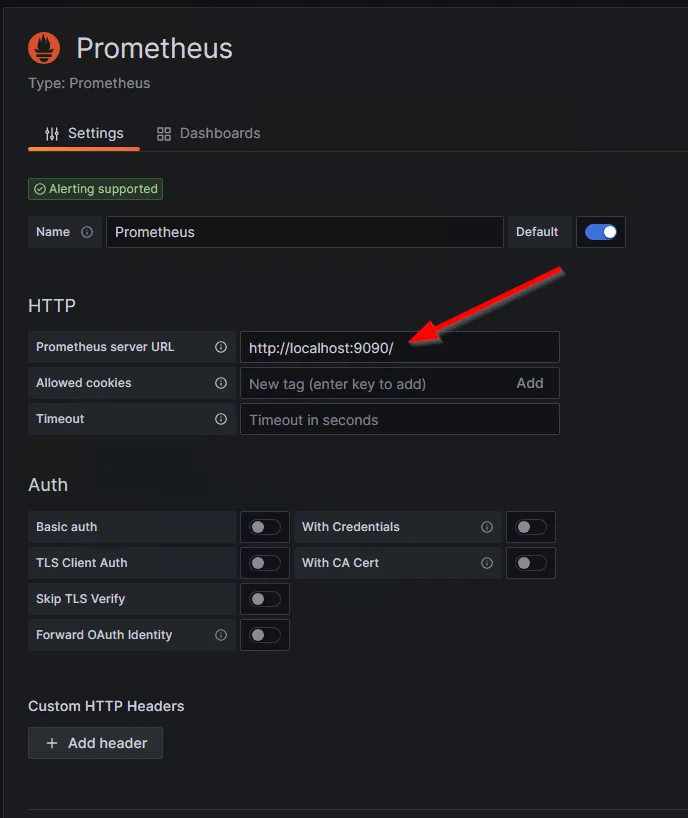This screenshot has width=688, height=818.
Task: Click info icon next to Name field
Action: 87,232
